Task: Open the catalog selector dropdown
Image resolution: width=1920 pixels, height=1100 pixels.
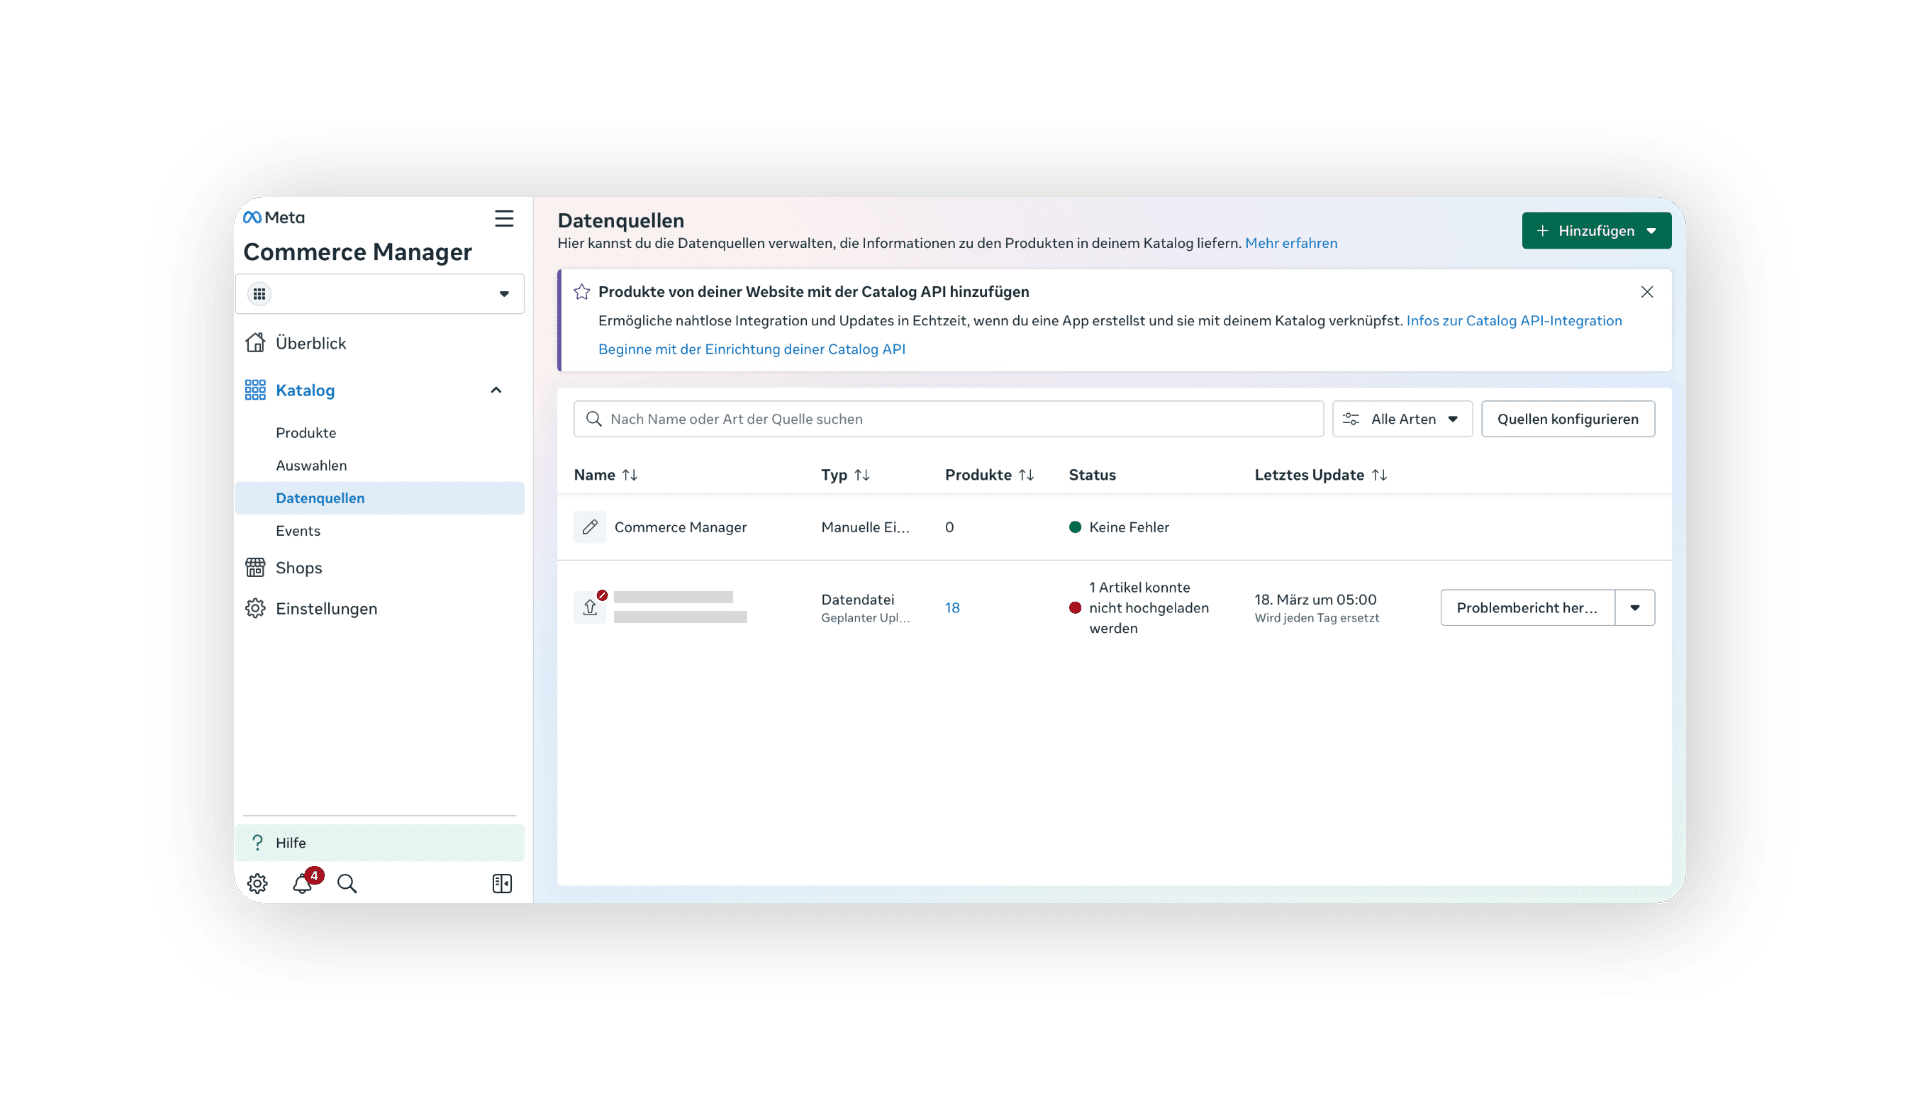Action: [x=380, y=294]
